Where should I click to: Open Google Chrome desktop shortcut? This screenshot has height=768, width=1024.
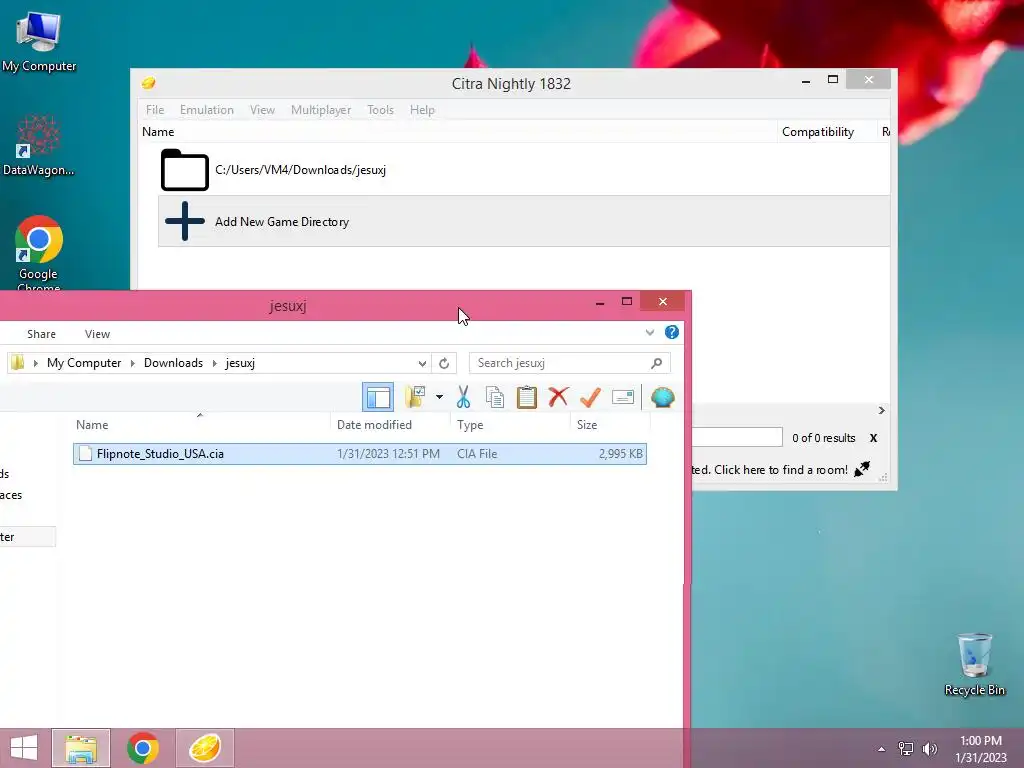pyautogui.click(x=39, y=253)
